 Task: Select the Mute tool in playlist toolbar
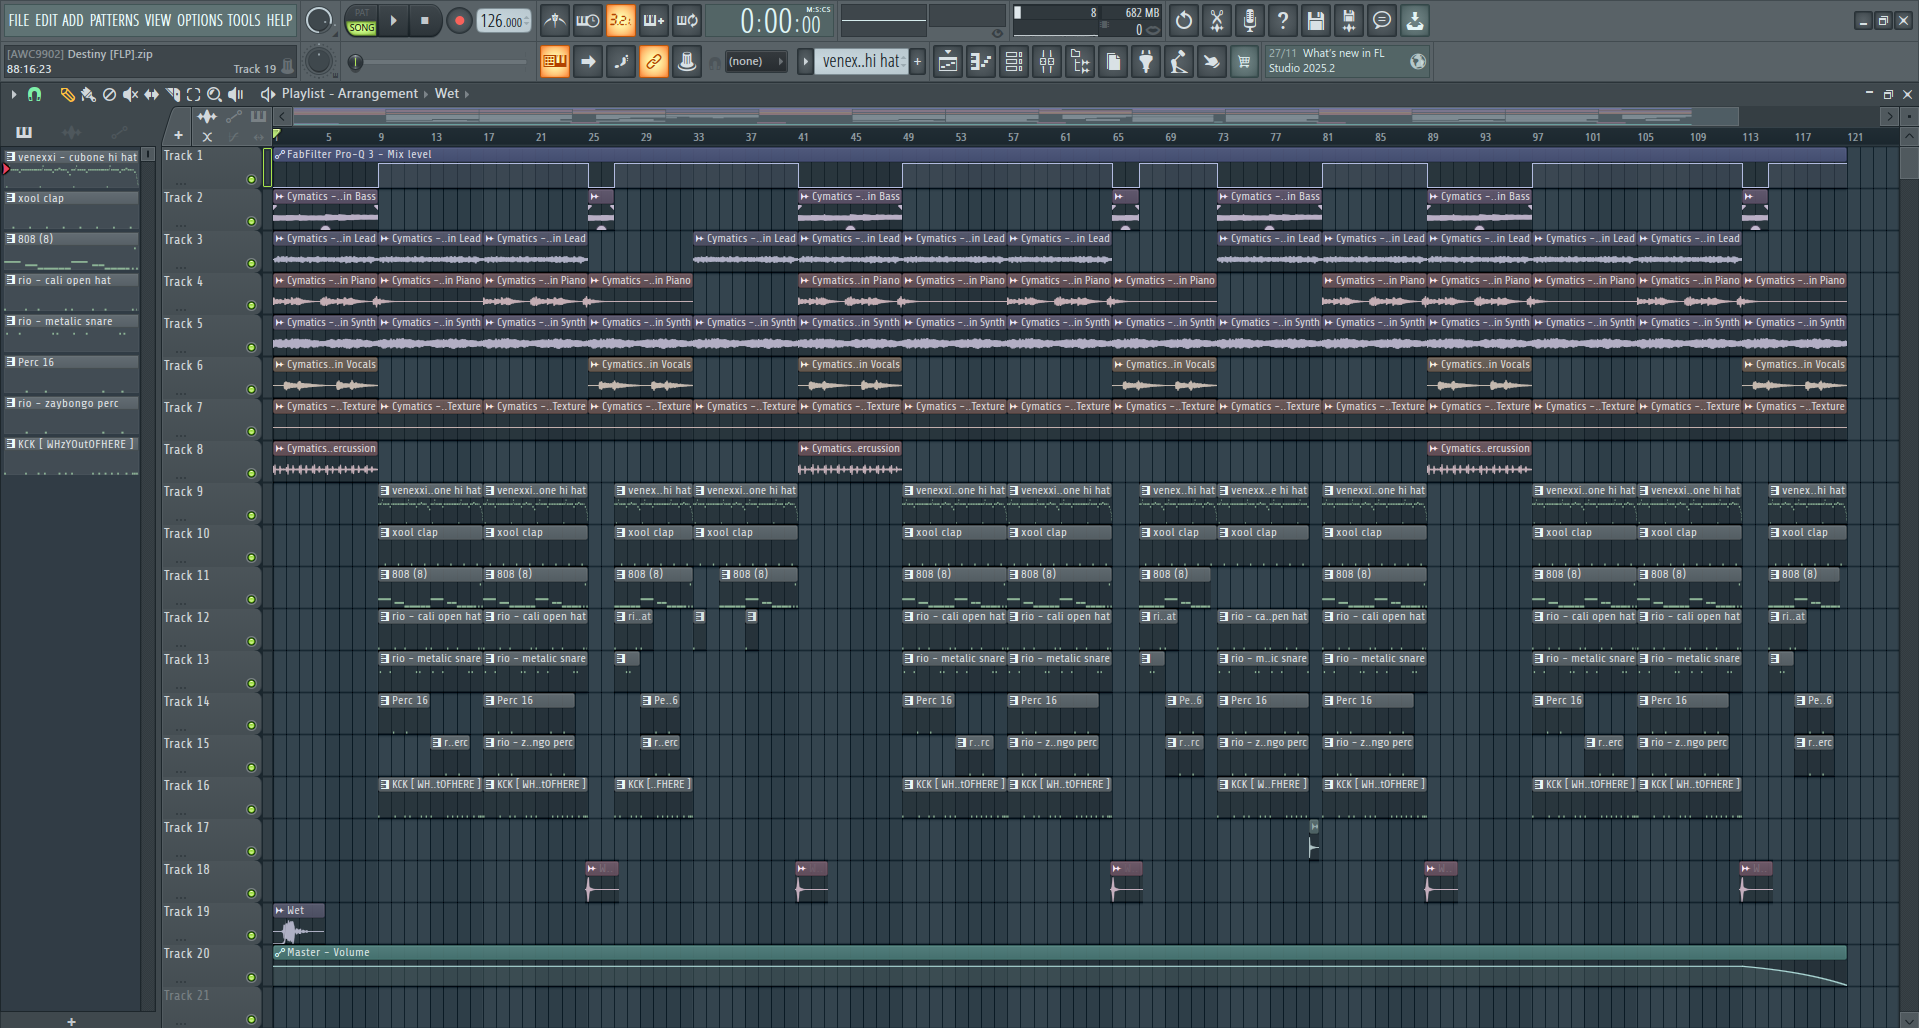(x=130, y=94)
